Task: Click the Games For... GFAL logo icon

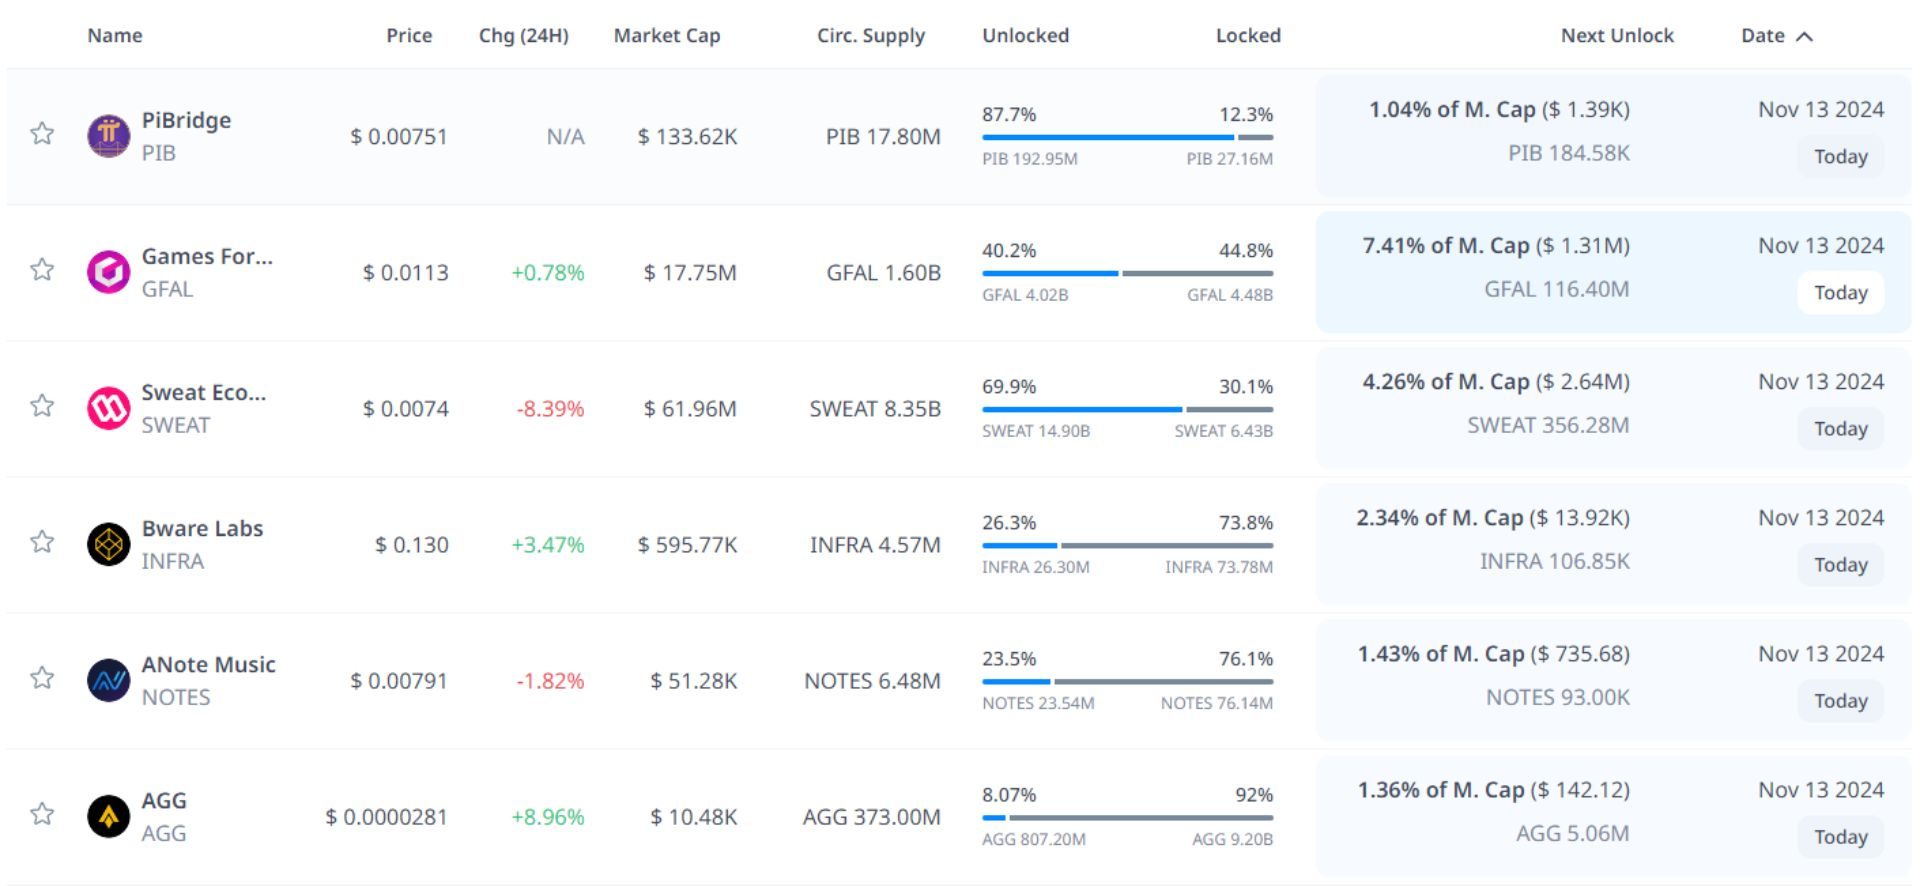Action: [x=108, y=272]
